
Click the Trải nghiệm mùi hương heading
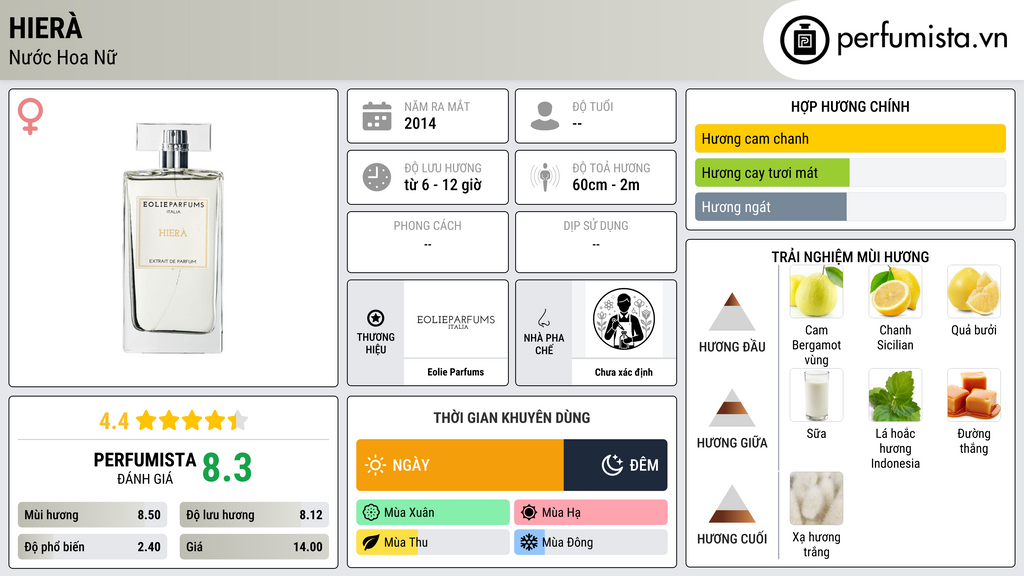coord(850,257)
